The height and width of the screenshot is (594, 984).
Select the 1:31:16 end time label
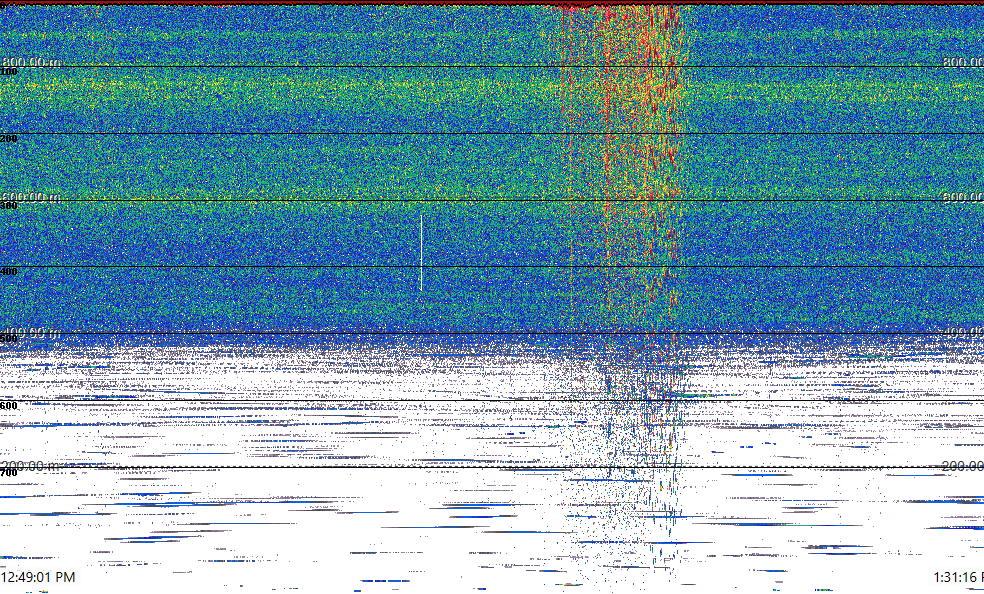(x=958, y=577)
